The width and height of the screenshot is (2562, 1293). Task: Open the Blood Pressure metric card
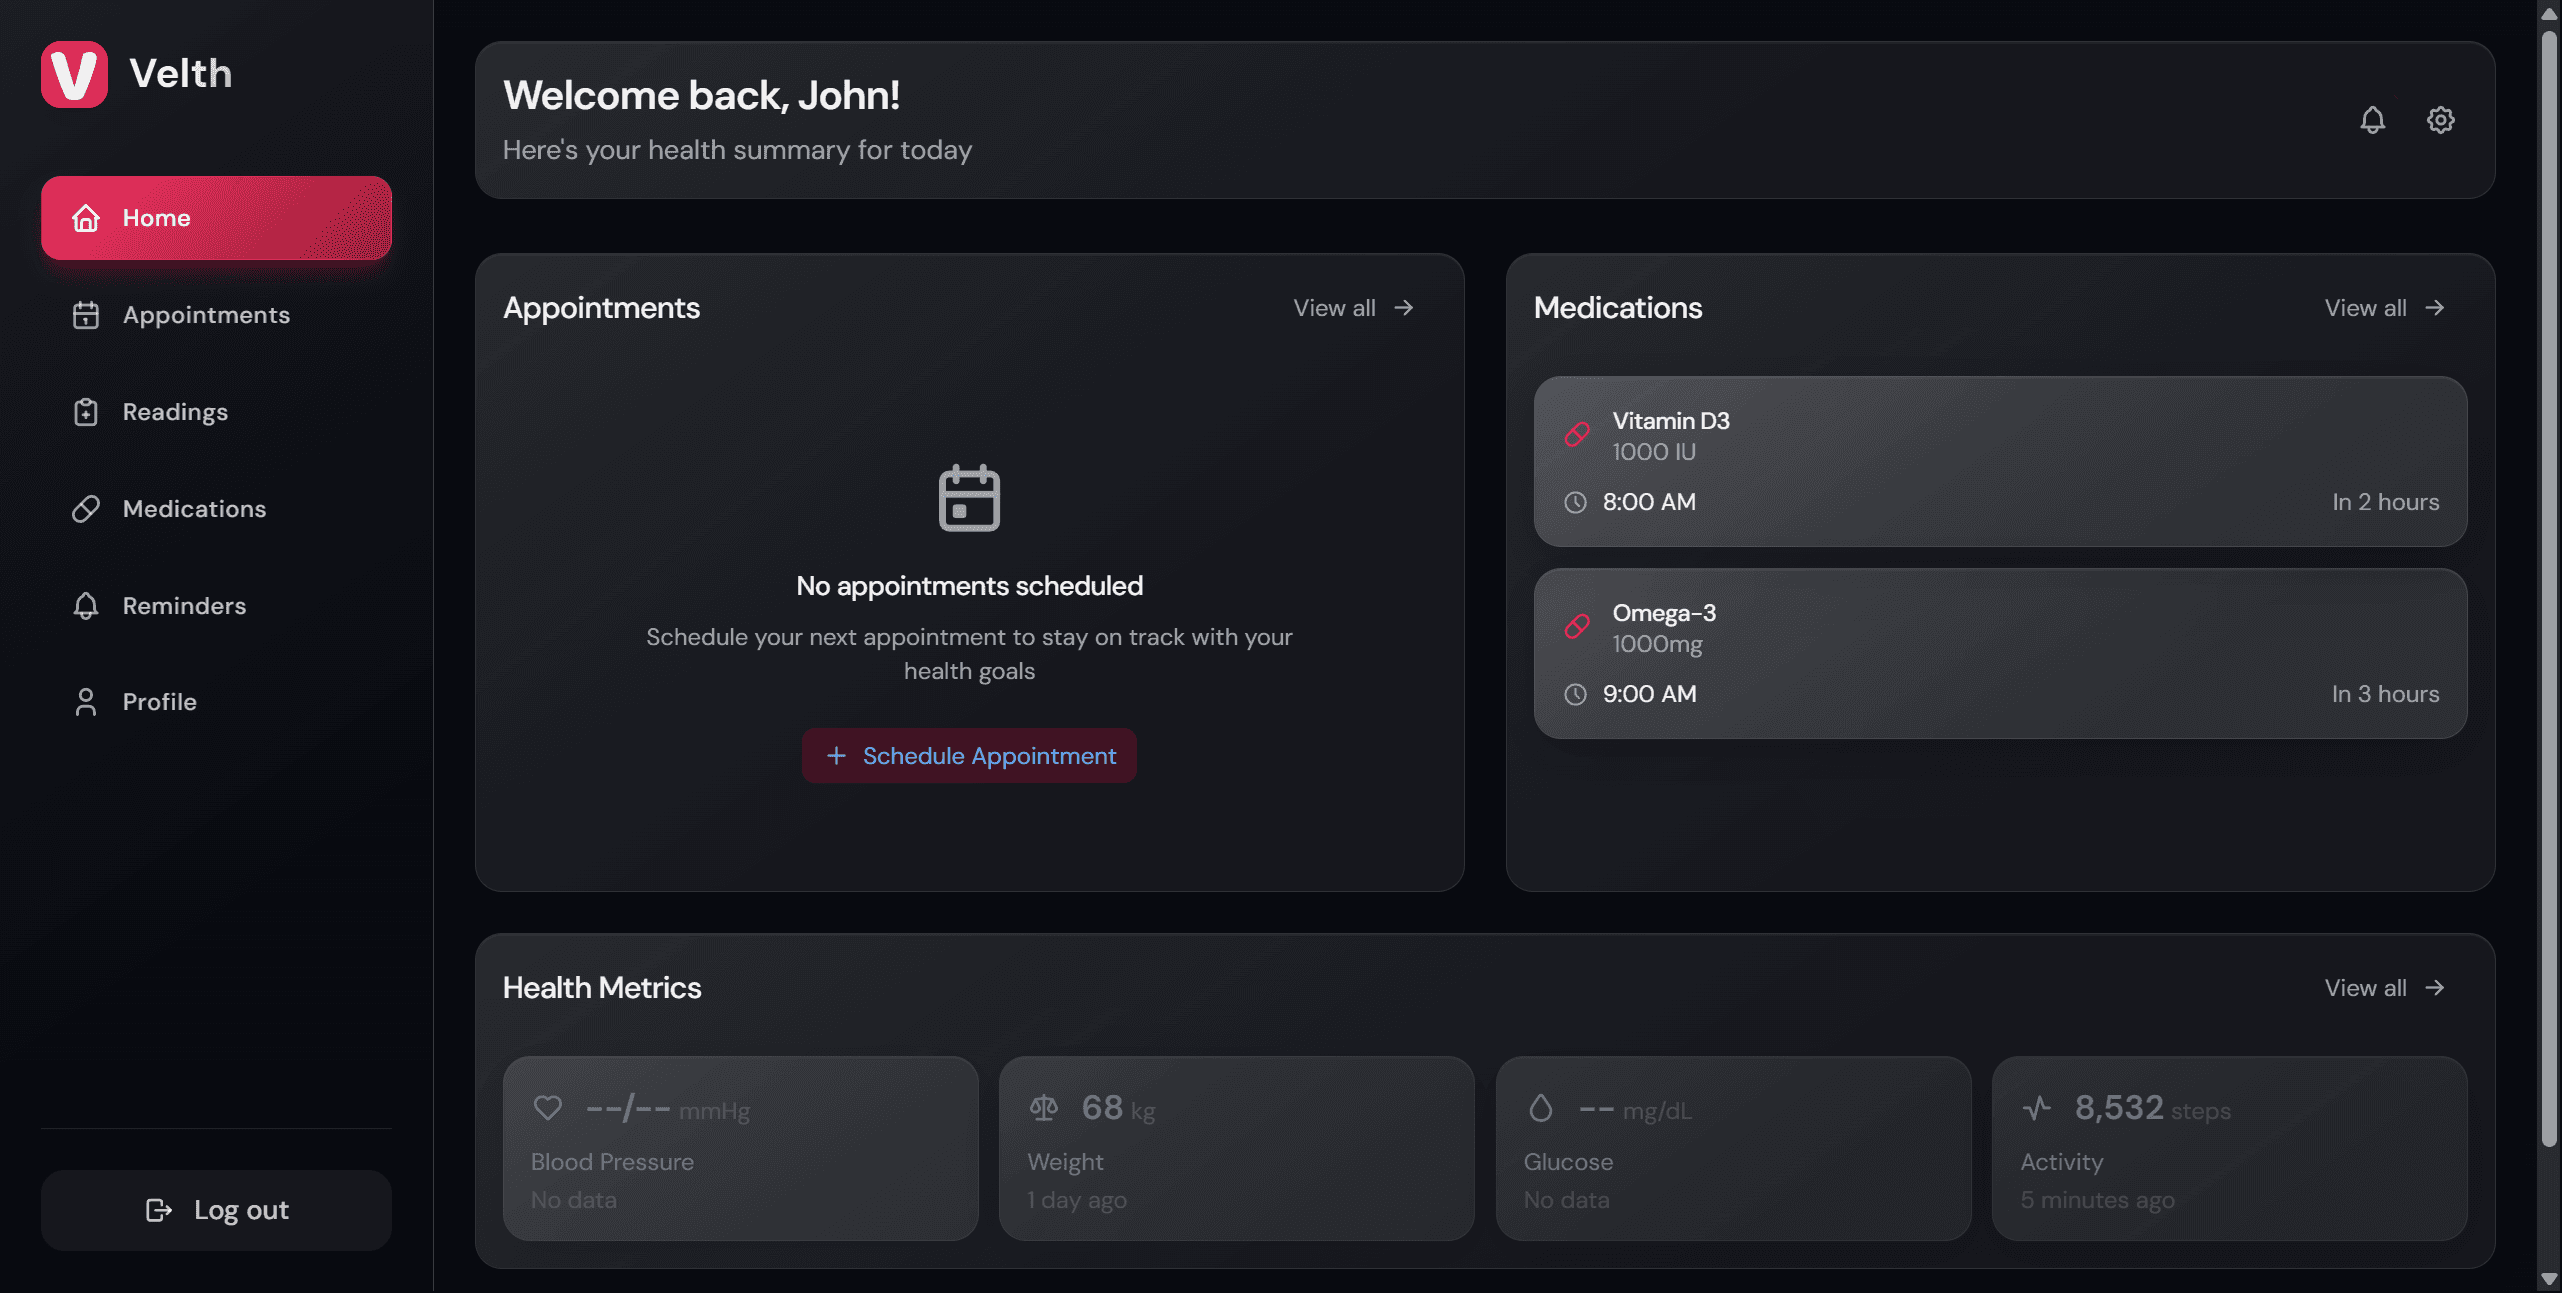pyautogui.click(x=740, y=1148)
